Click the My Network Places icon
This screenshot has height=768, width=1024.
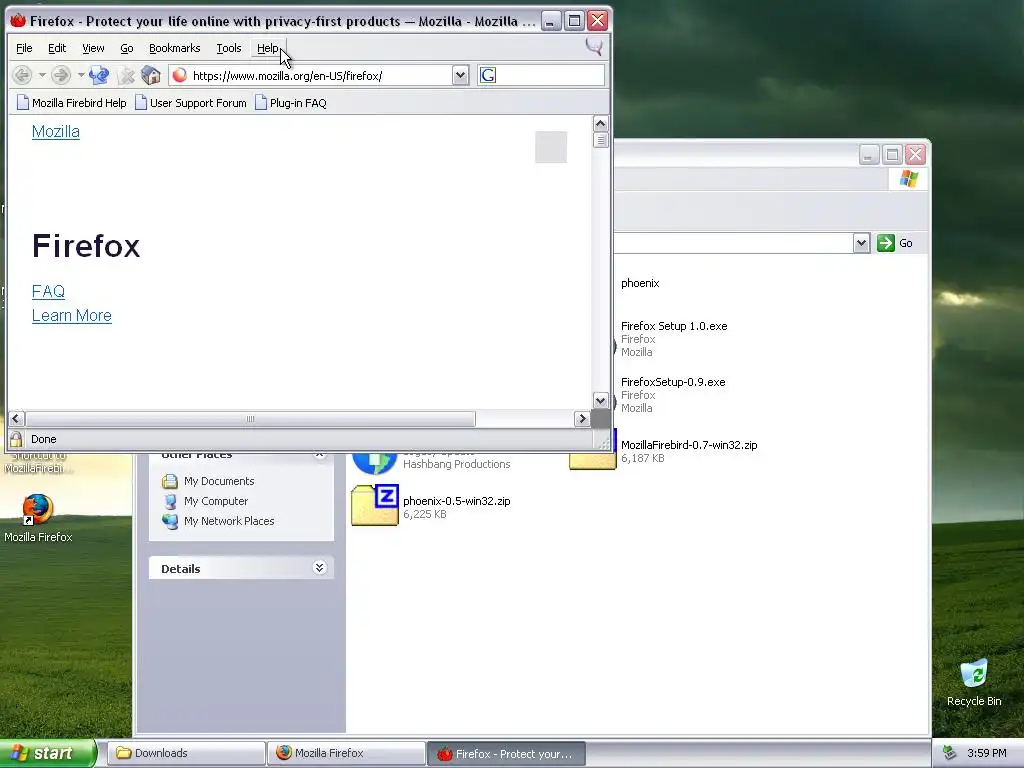coord(170,521)
